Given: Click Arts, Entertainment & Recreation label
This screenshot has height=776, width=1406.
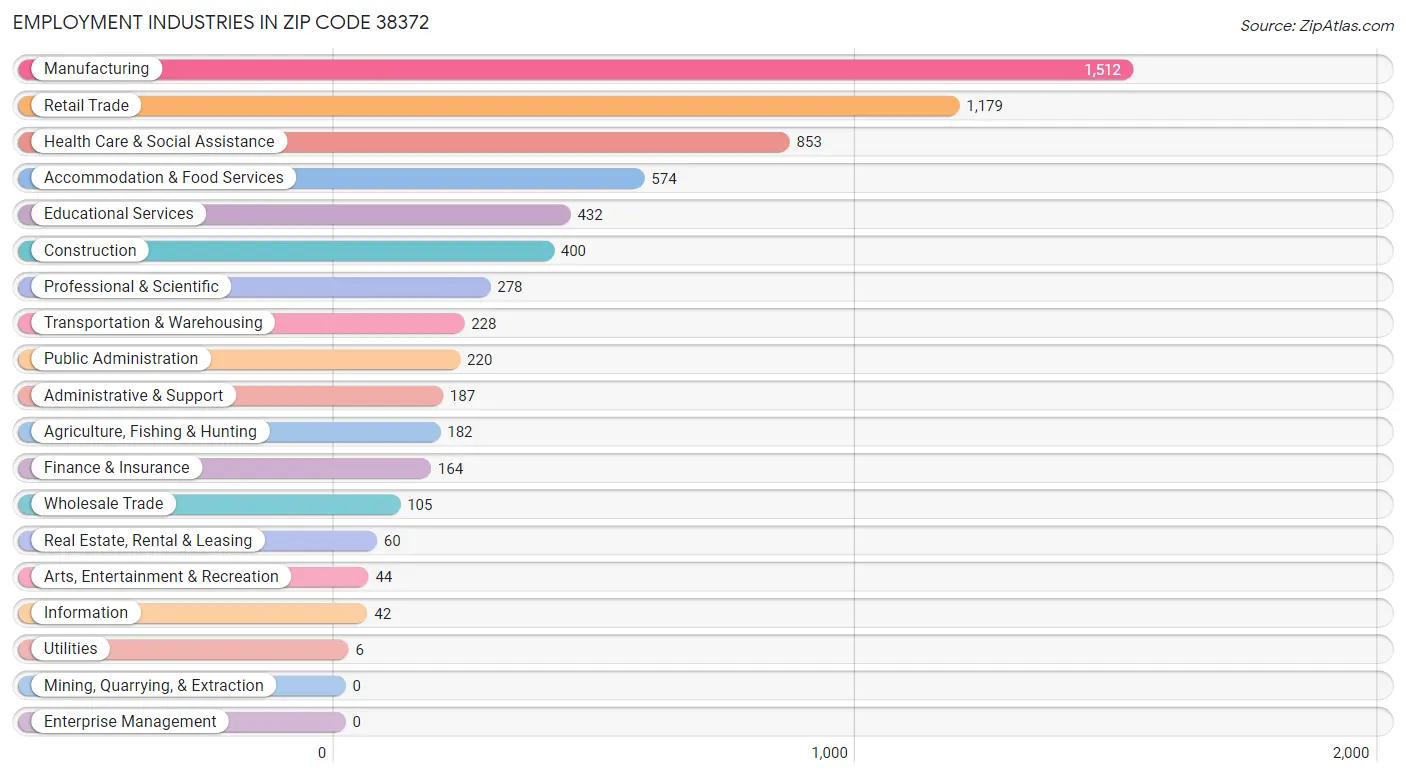Looking at the screenshot, I should coord(161,577).
